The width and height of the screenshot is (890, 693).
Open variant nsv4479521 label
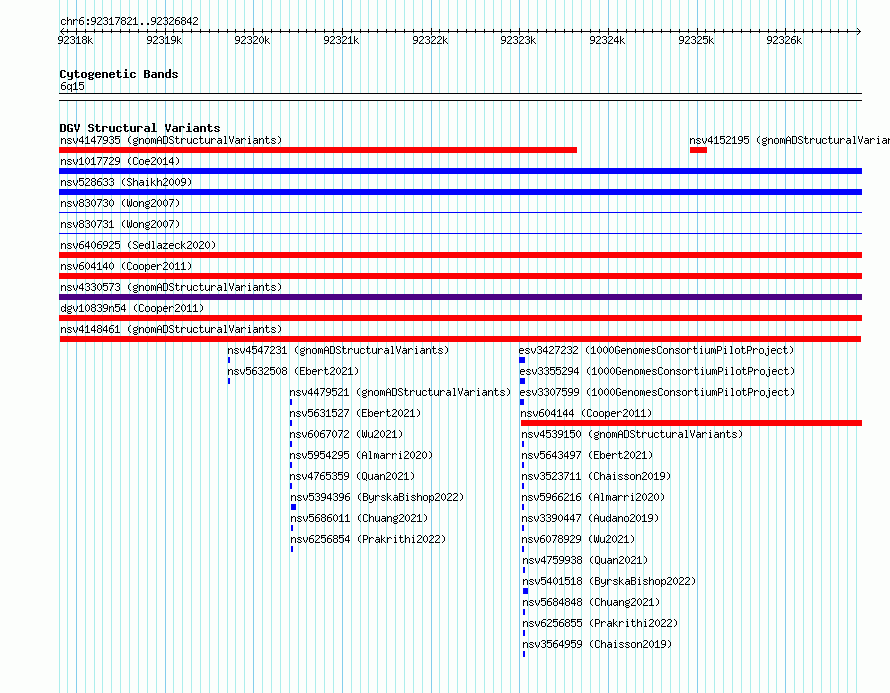[400, 392]
